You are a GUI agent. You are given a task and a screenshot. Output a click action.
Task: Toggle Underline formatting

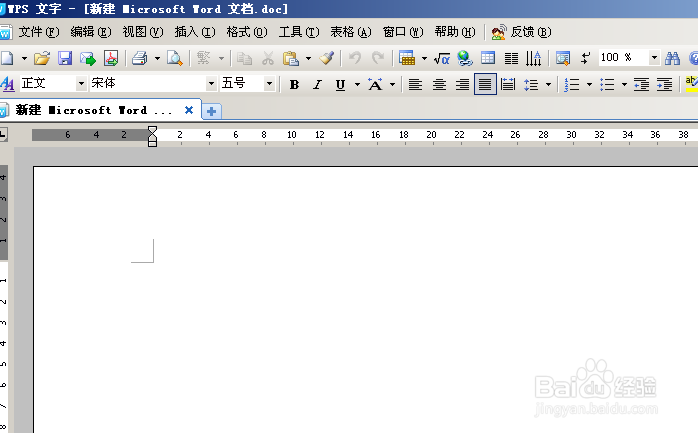pyautogui.click(x=341, y=85)
